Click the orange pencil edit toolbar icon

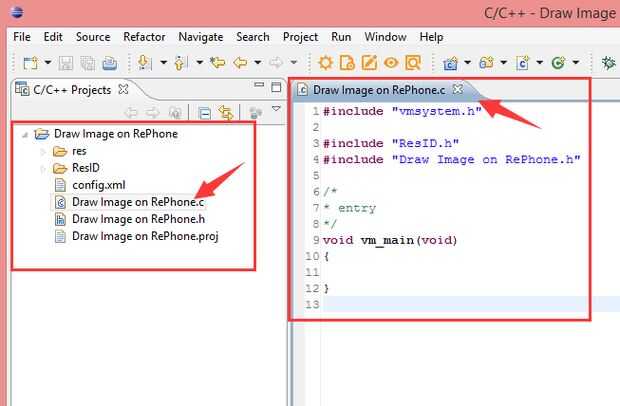coord(369,63)
